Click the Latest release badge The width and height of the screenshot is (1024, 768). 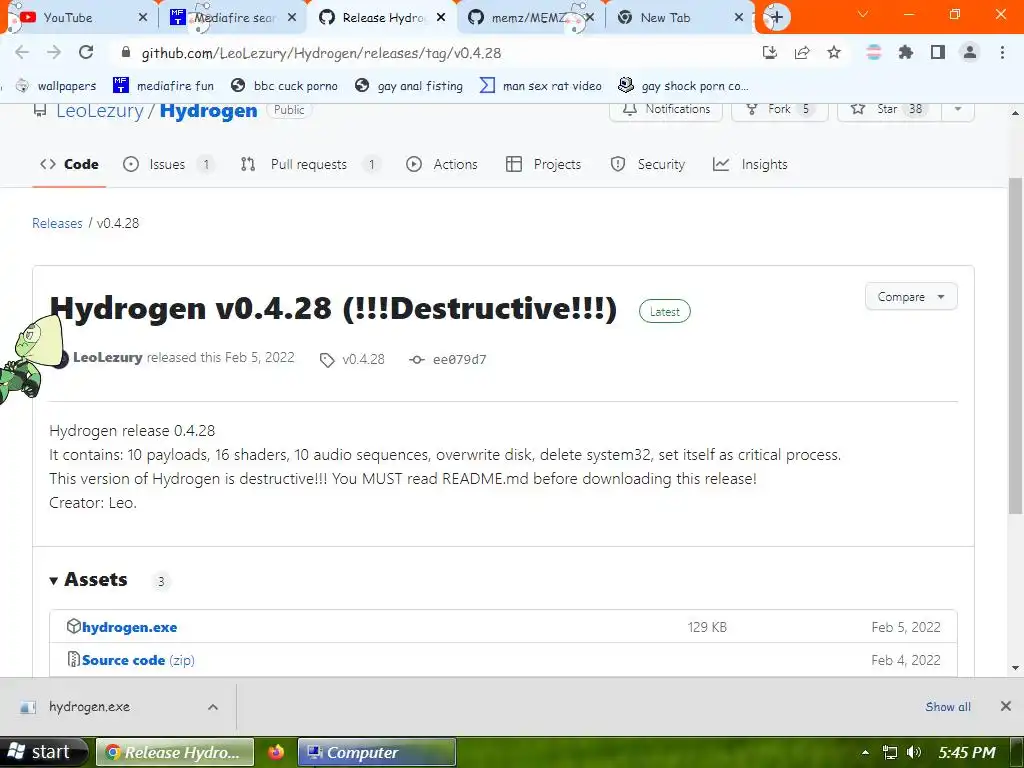[665, 312]
